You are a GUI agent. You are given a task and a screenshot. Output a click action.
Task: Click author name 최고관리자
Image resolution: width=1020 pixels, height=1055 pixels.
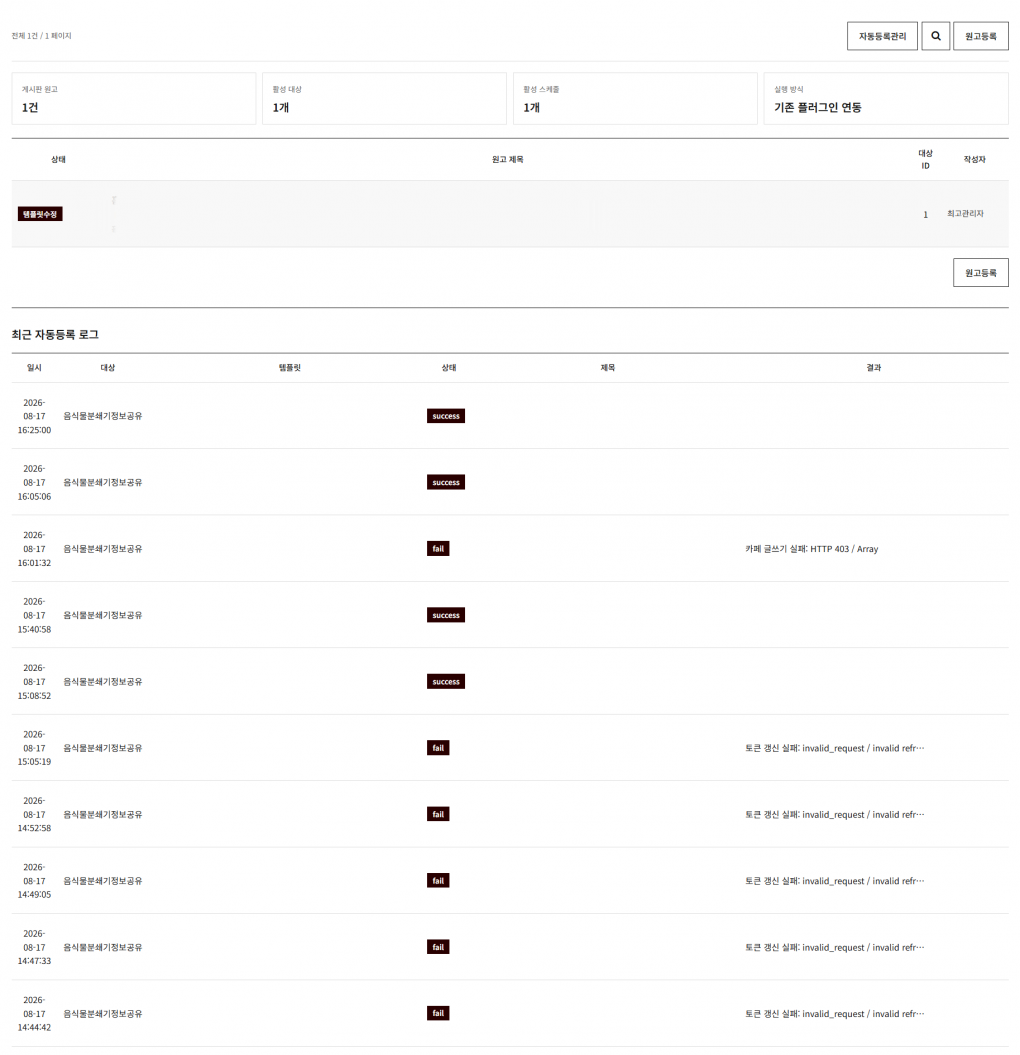point(965,214)
